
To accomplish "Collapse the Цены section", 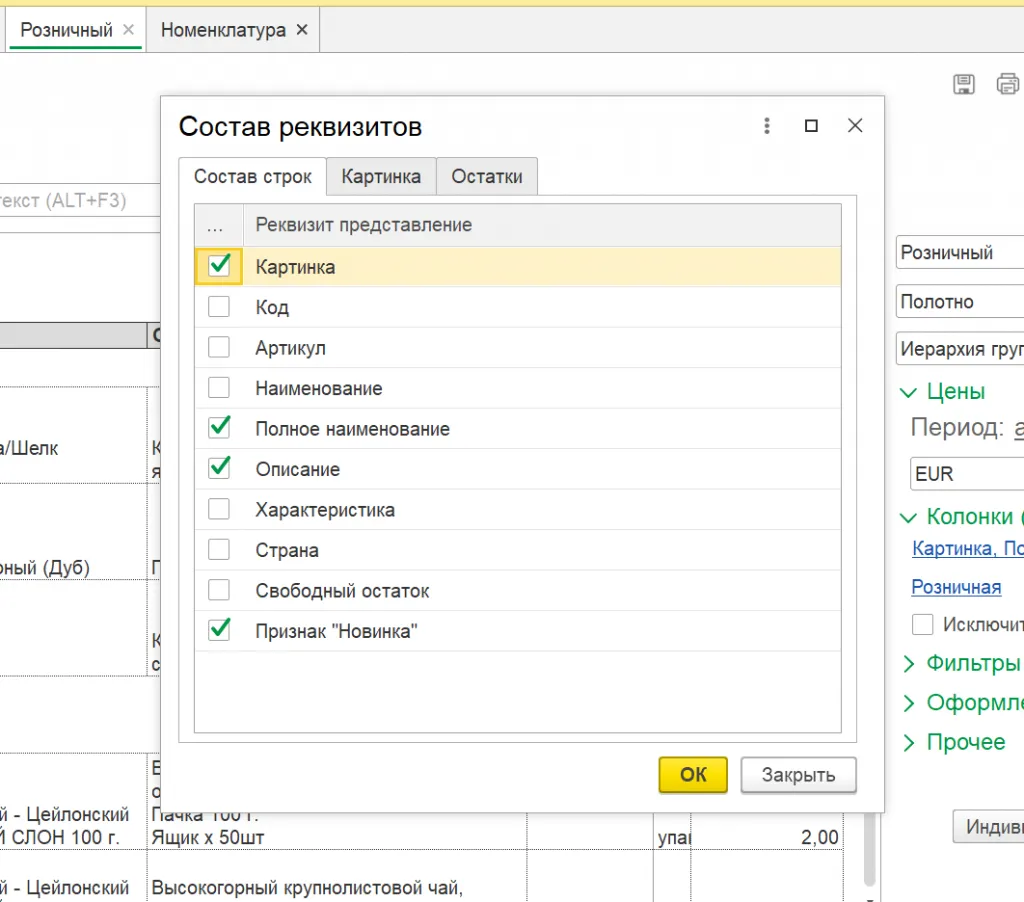I will 908,393.
